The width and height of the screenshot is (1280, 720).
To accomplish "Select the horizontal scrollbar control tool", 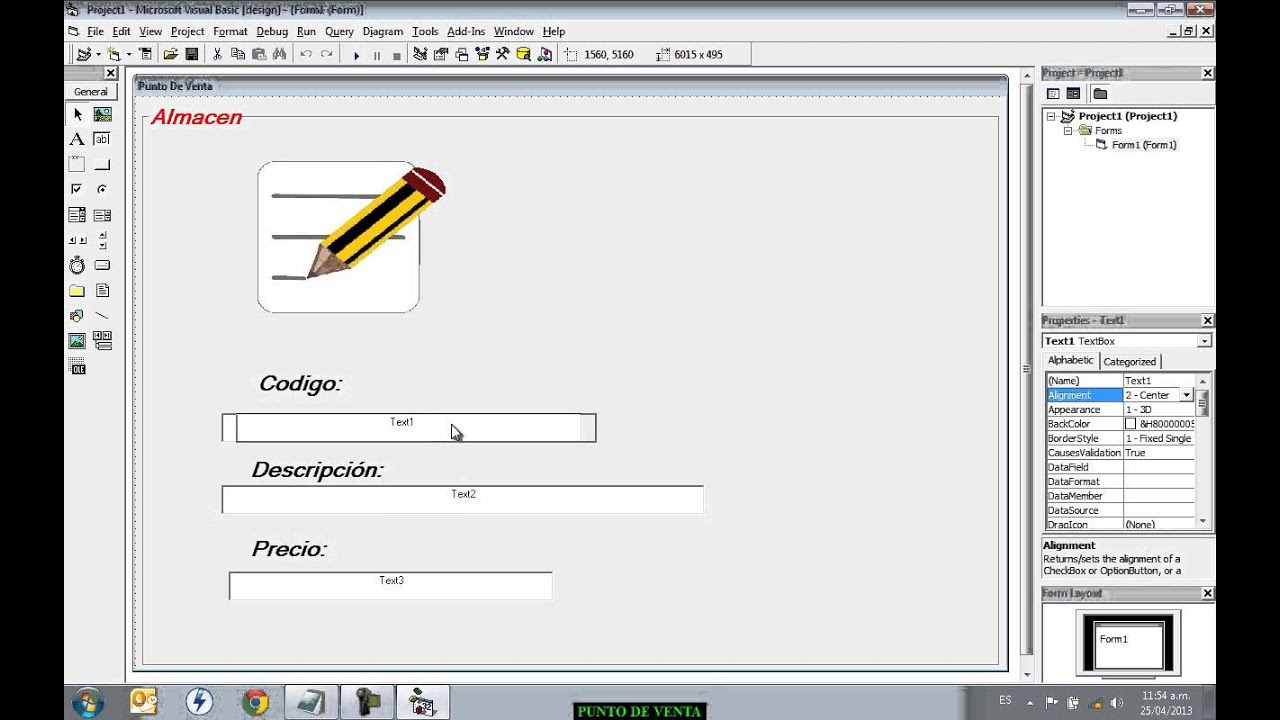I will [77, 240].
